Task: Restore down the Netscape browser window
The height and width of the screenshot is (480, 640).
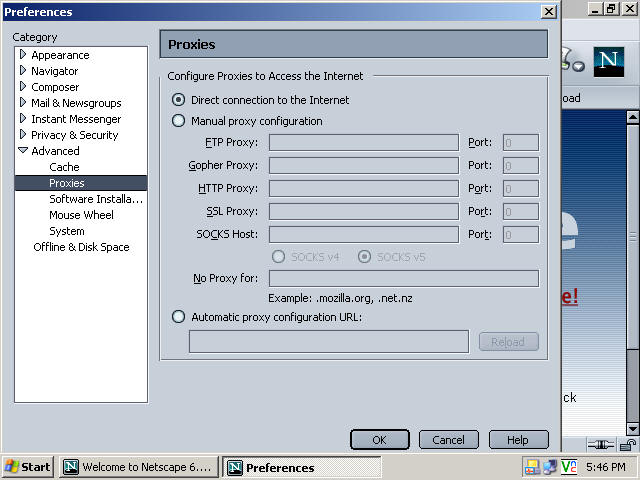Action: click(612, 9)
